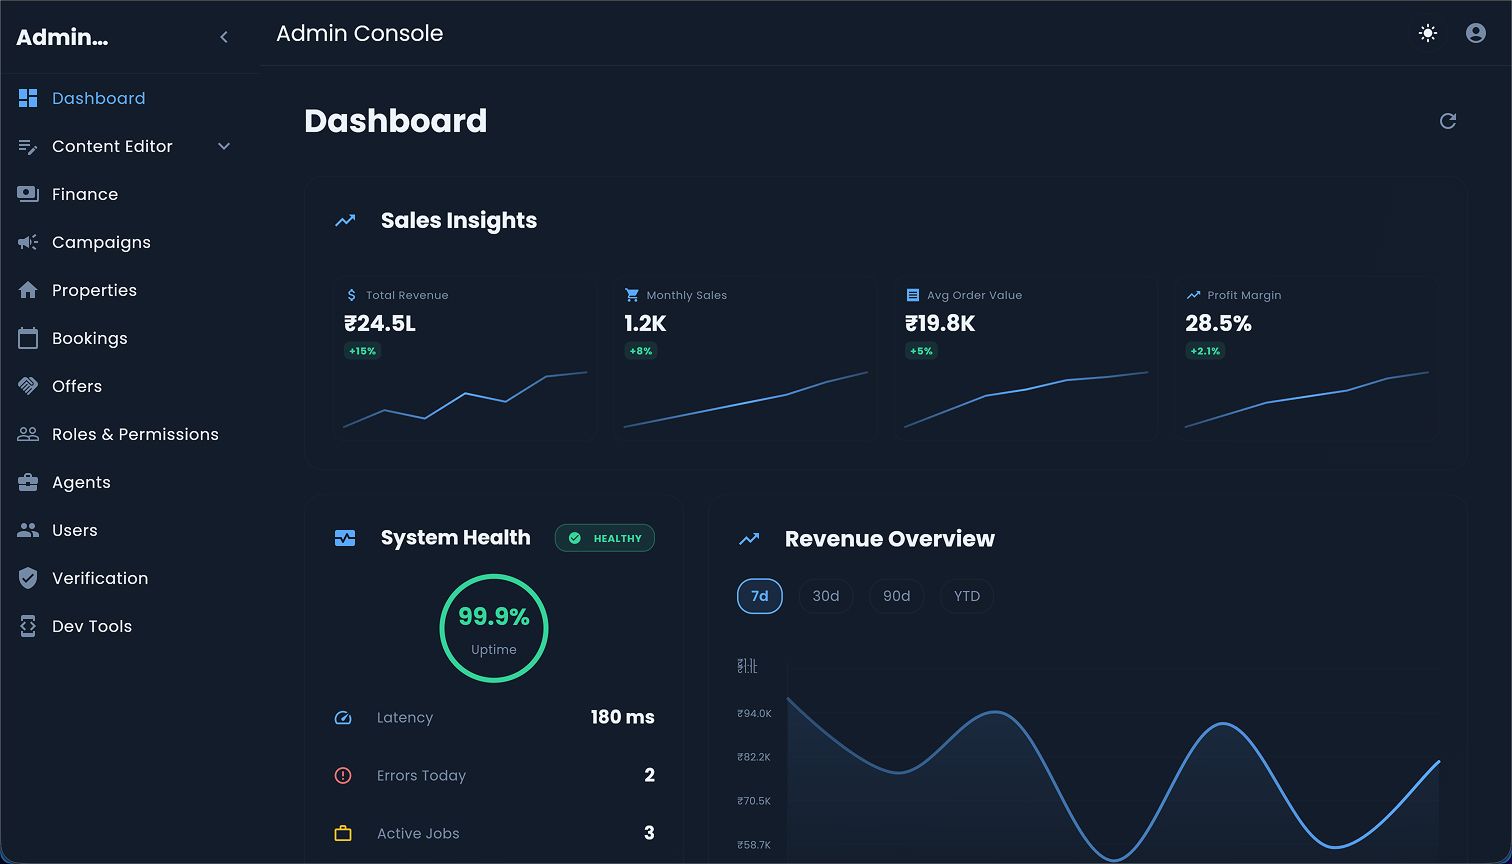This screenshot has width=1512, height=864.
Task: Select the 7d revenue range
Action: click(759, 596)
